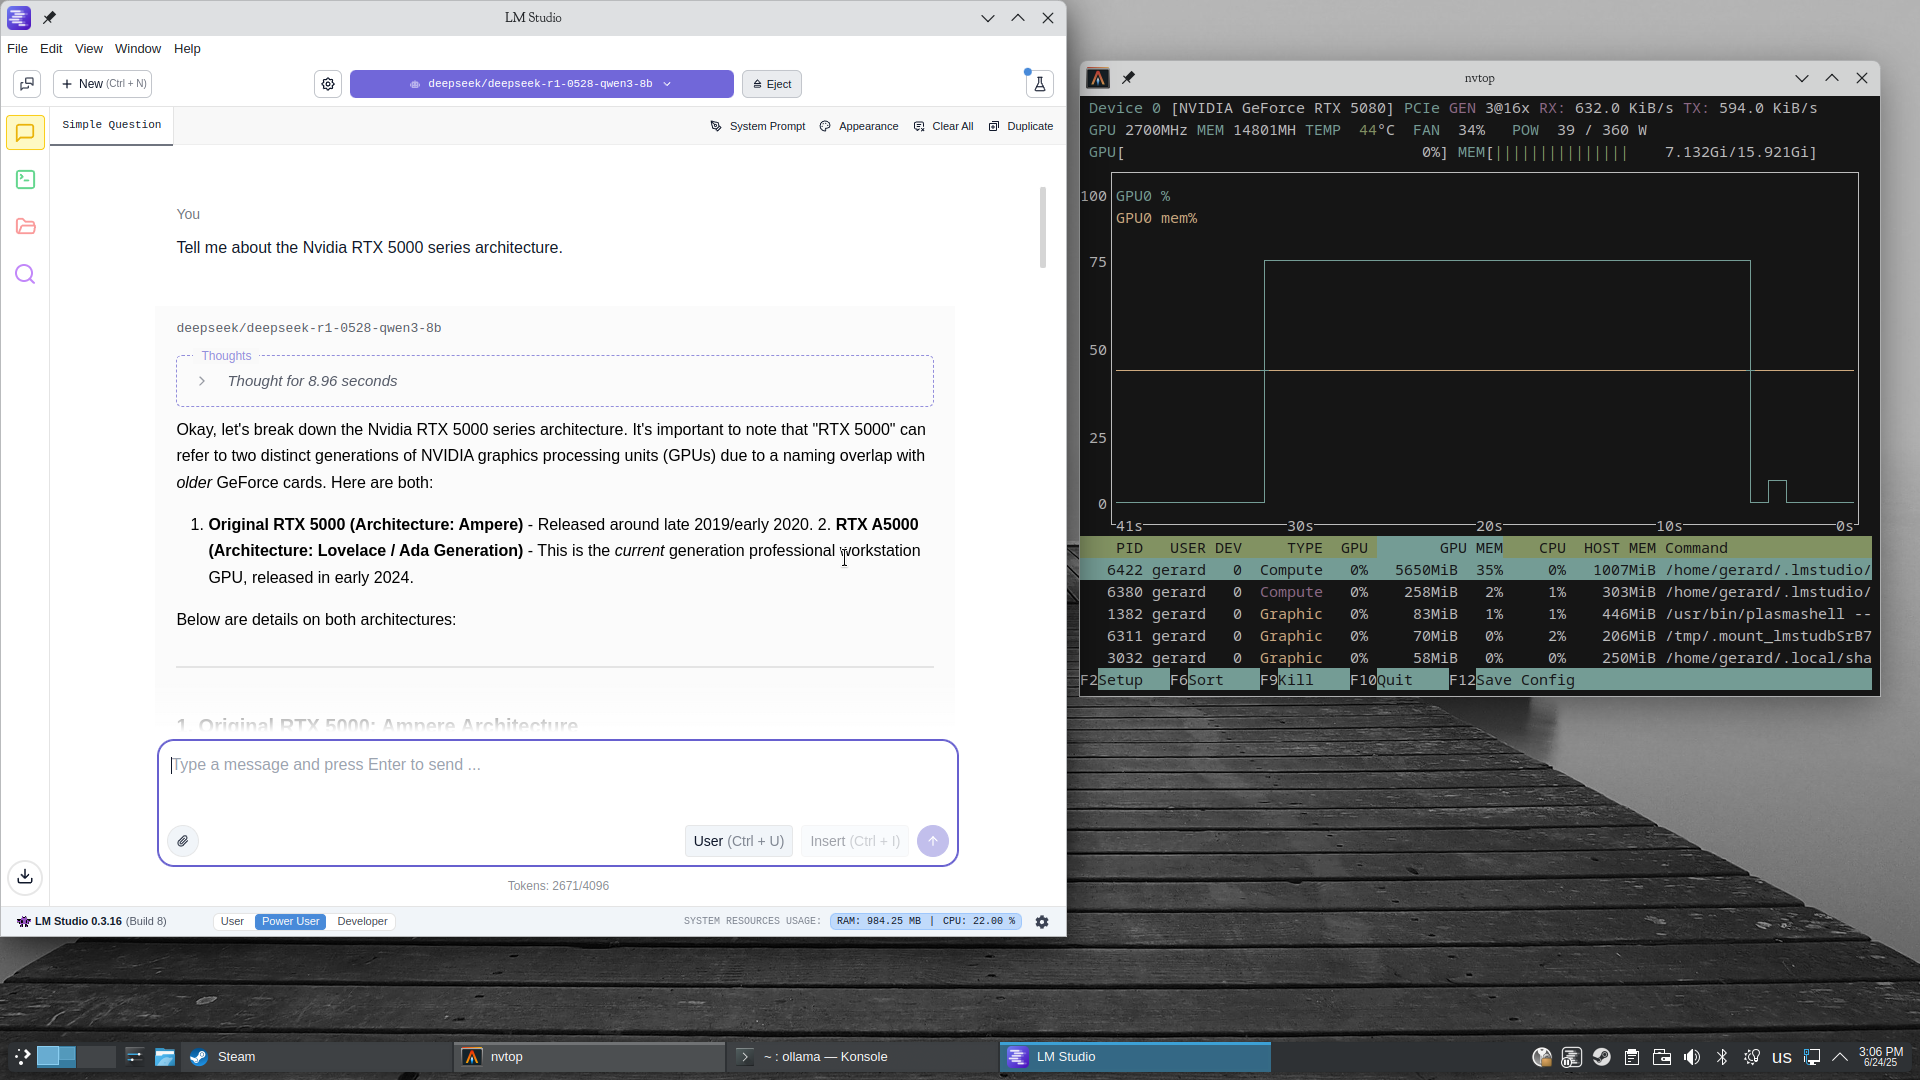Click the chat vertical scrollbar
1920x1080 pixels.
pyautogui.click(x=1043, y=228)
